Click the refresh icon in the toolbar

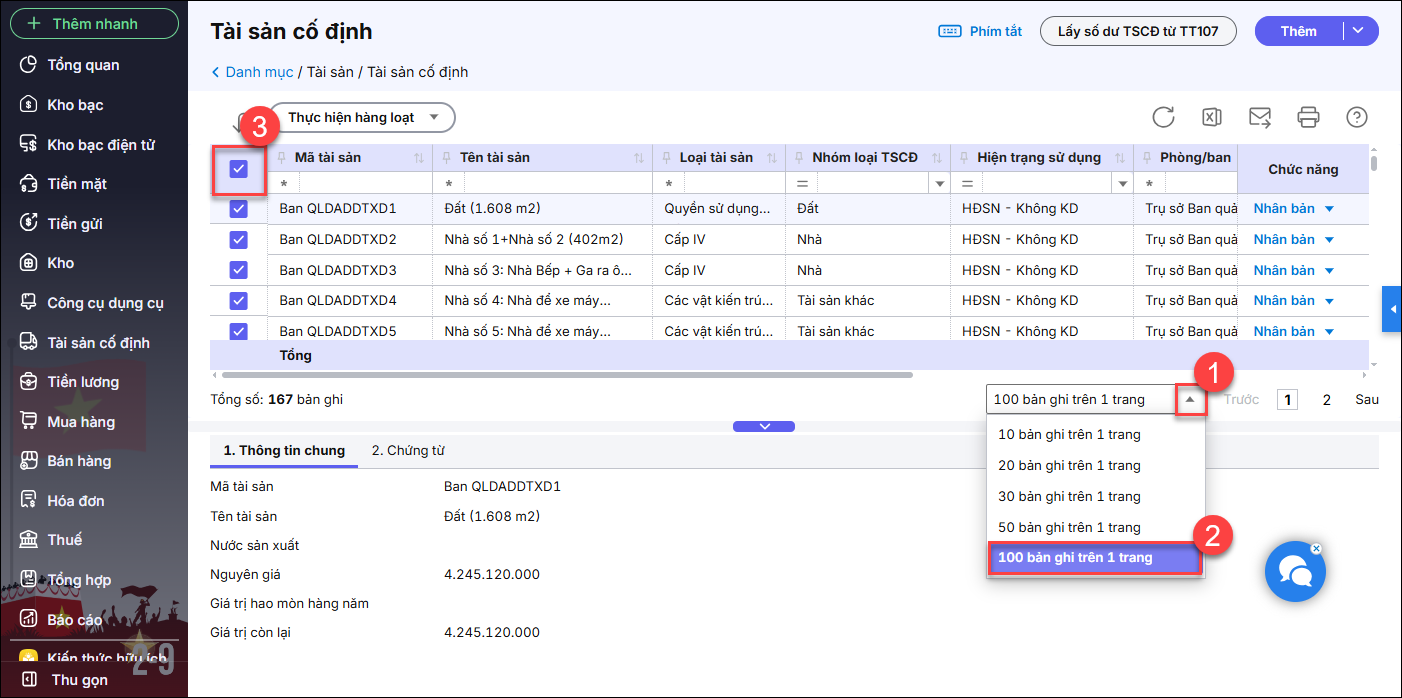1163,117
